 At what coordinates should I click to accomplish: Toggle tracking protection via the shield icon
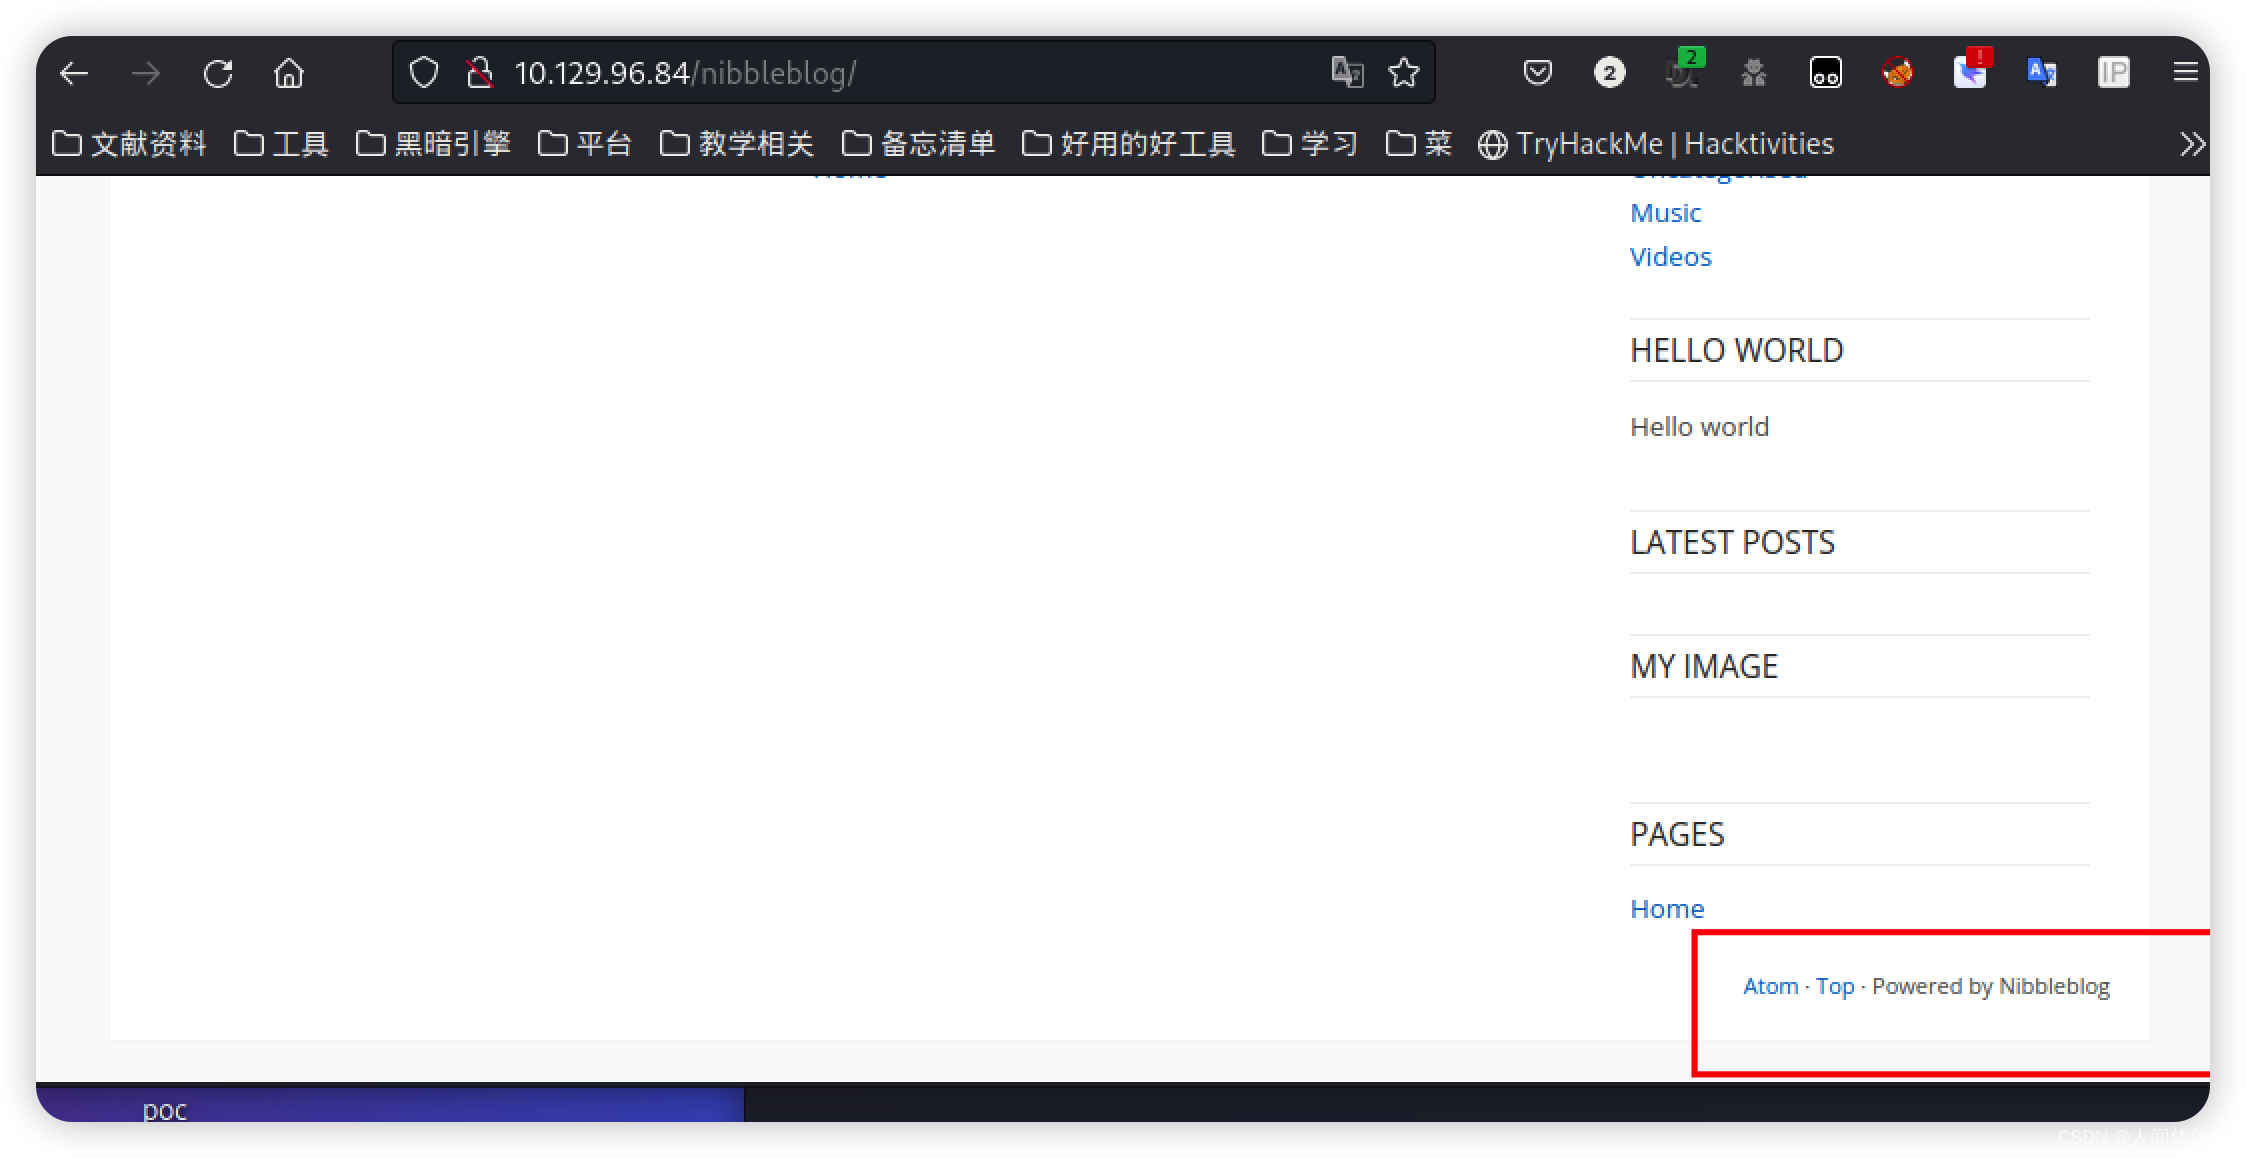(x=424, y=72)
